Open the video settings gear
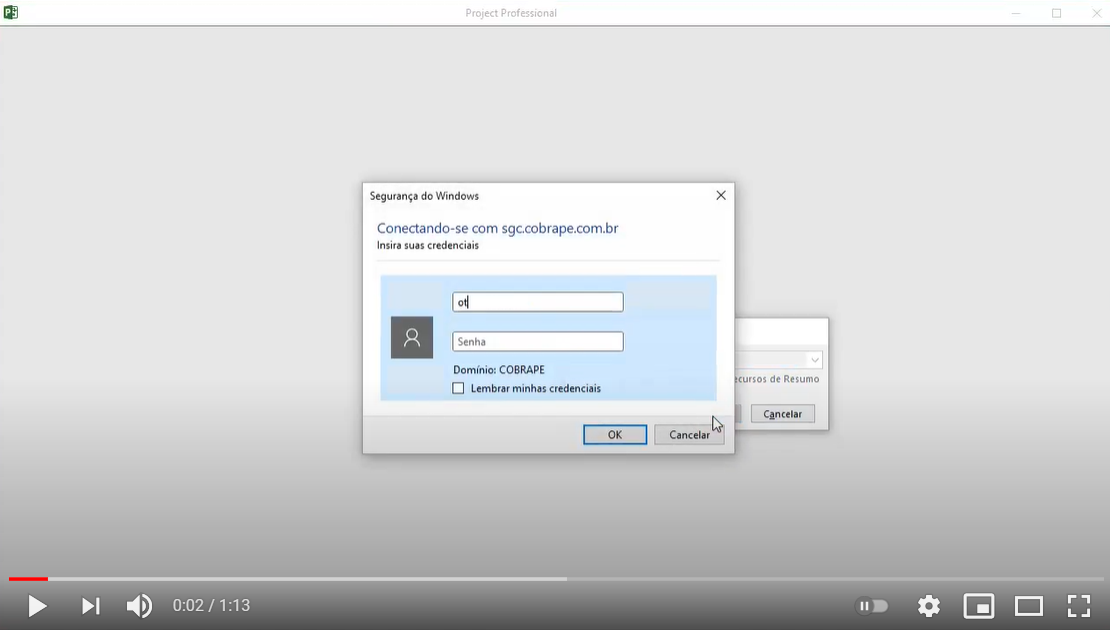The height and width of the screenshot is (630, 1110). 929,606
